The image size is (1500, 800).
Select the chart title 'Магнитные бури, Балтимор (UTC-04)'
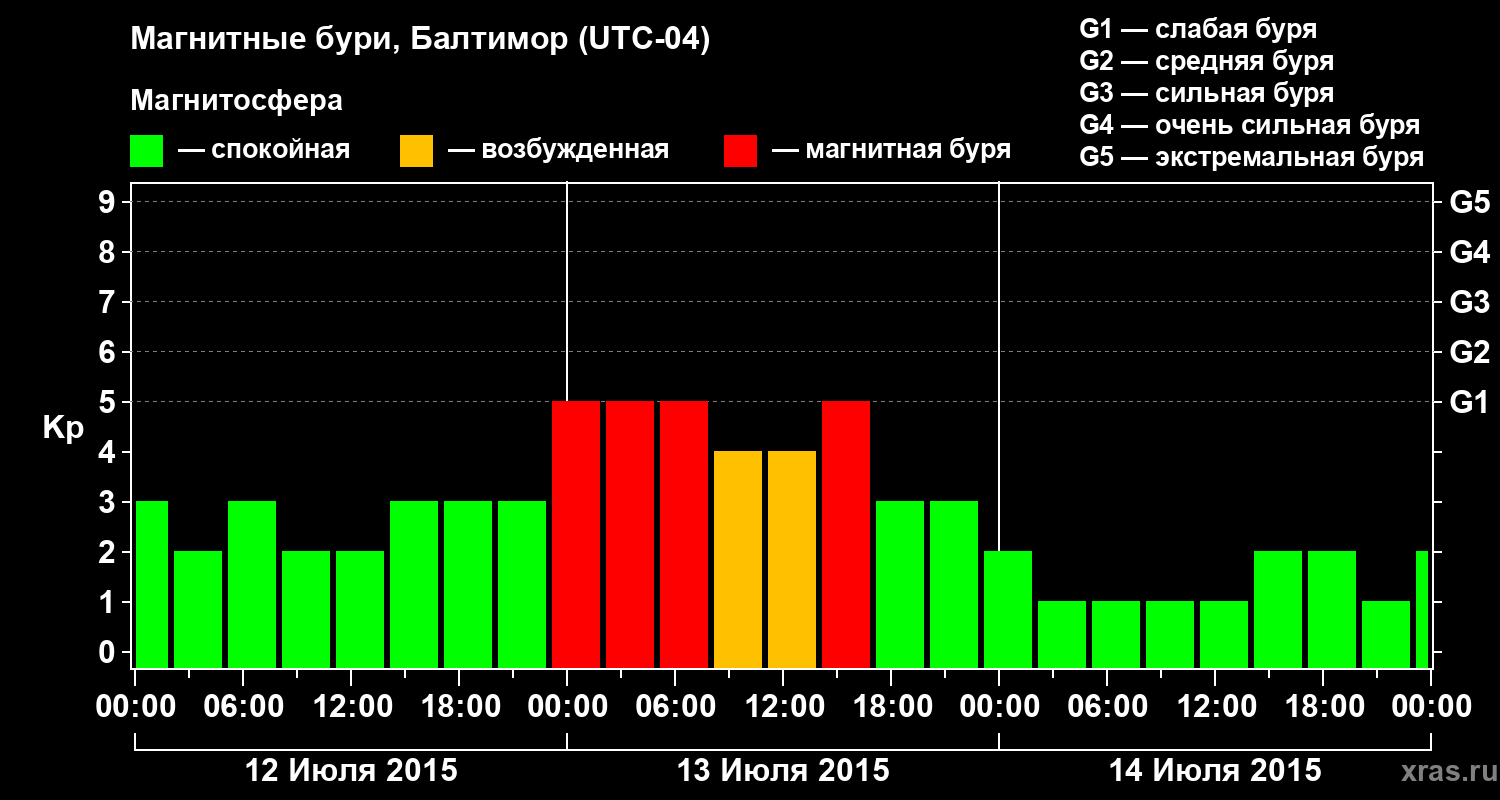point(420,41)
